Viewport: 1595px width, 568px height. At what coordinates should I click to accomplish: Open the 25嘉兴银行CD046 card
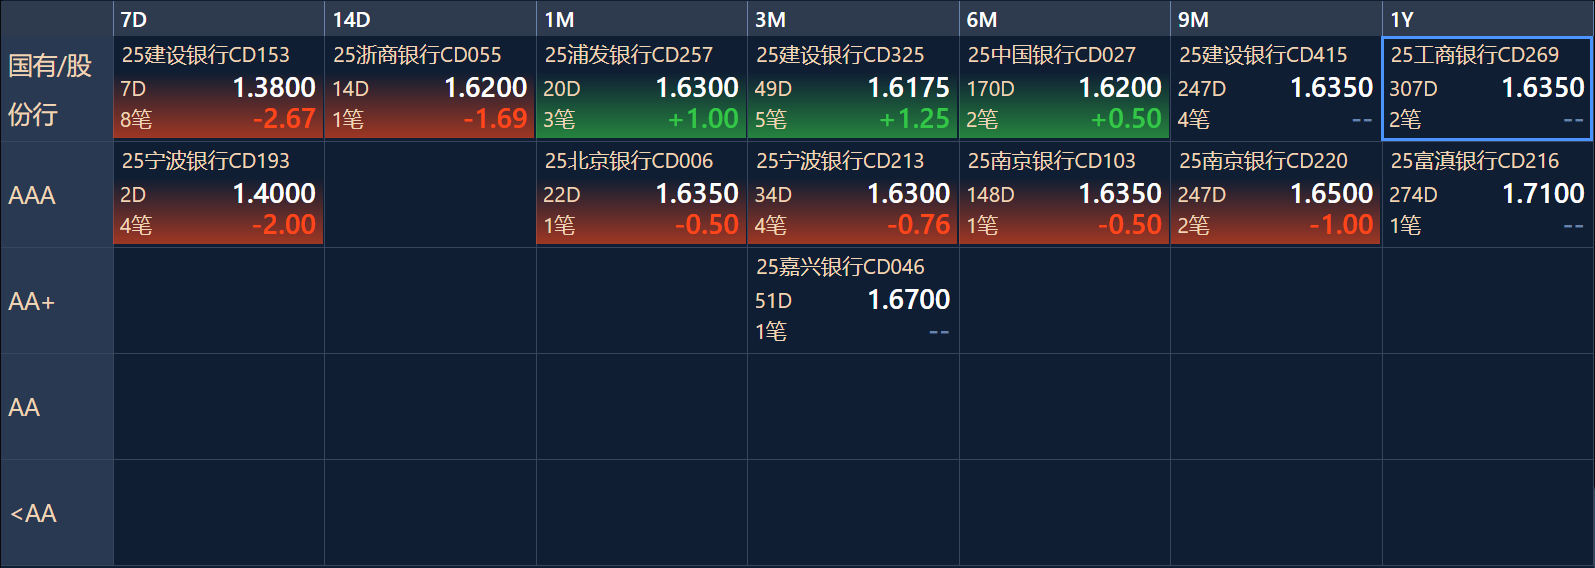click(x=853, y=300)
